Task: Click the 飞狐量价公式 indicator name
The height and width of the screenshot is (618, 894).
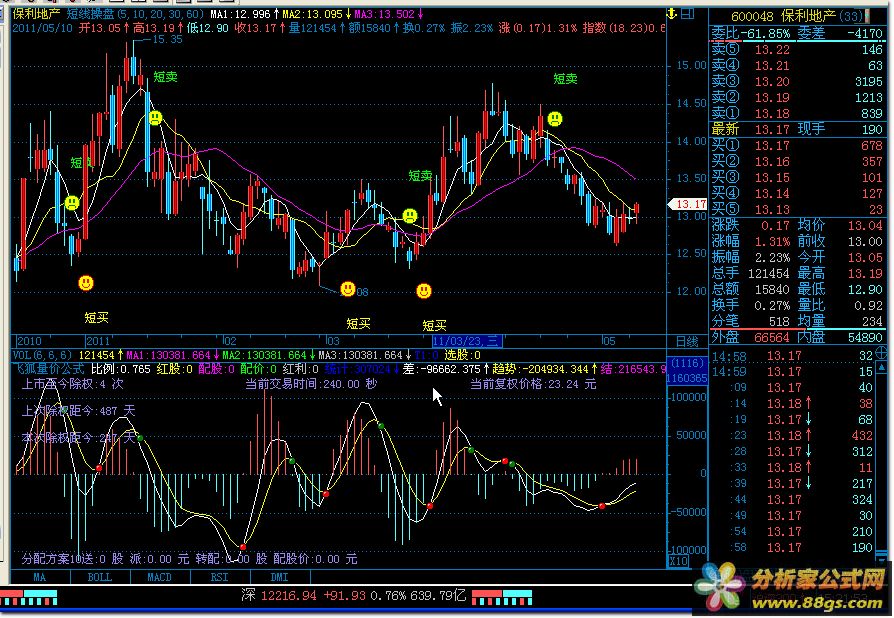Action: point(50,369)
